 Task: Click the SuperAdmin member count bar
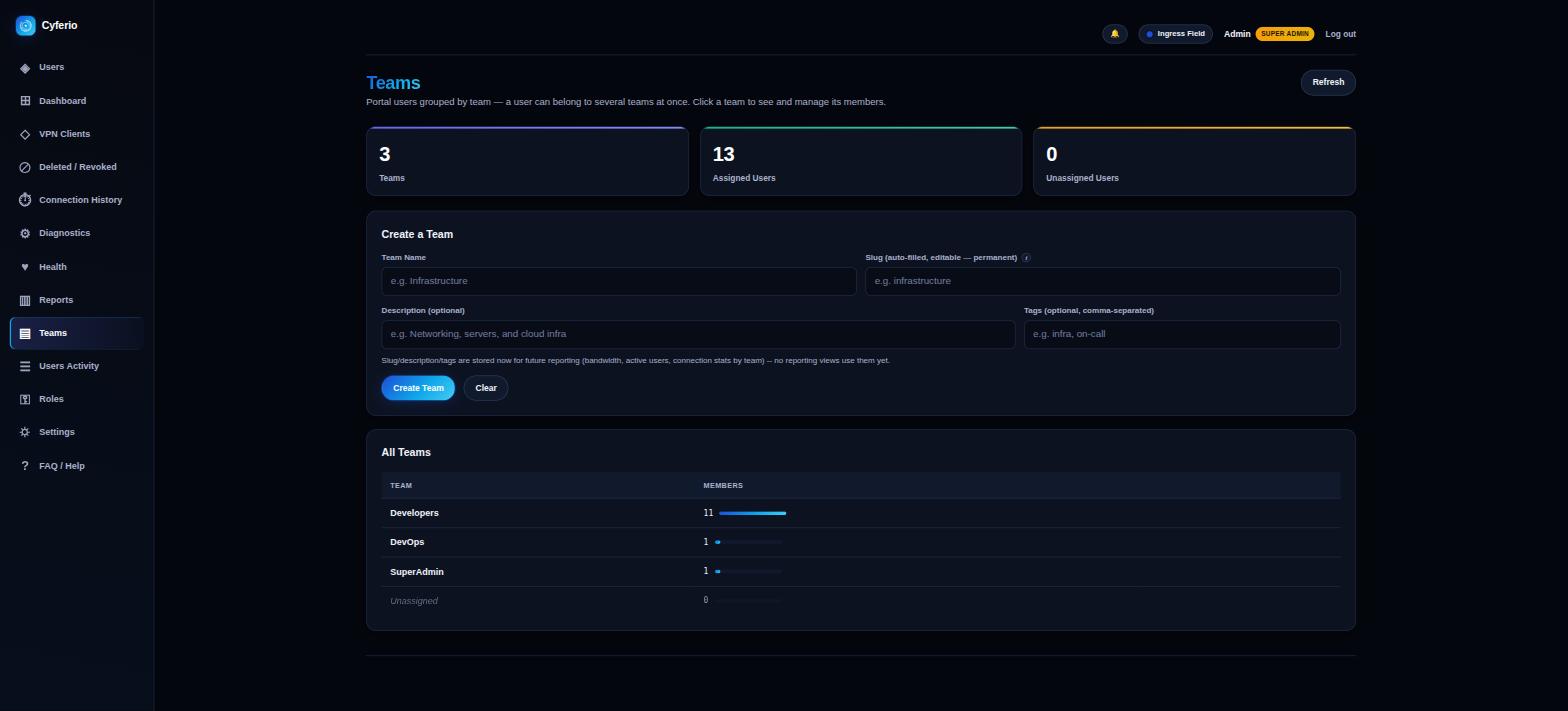(749, 572)
